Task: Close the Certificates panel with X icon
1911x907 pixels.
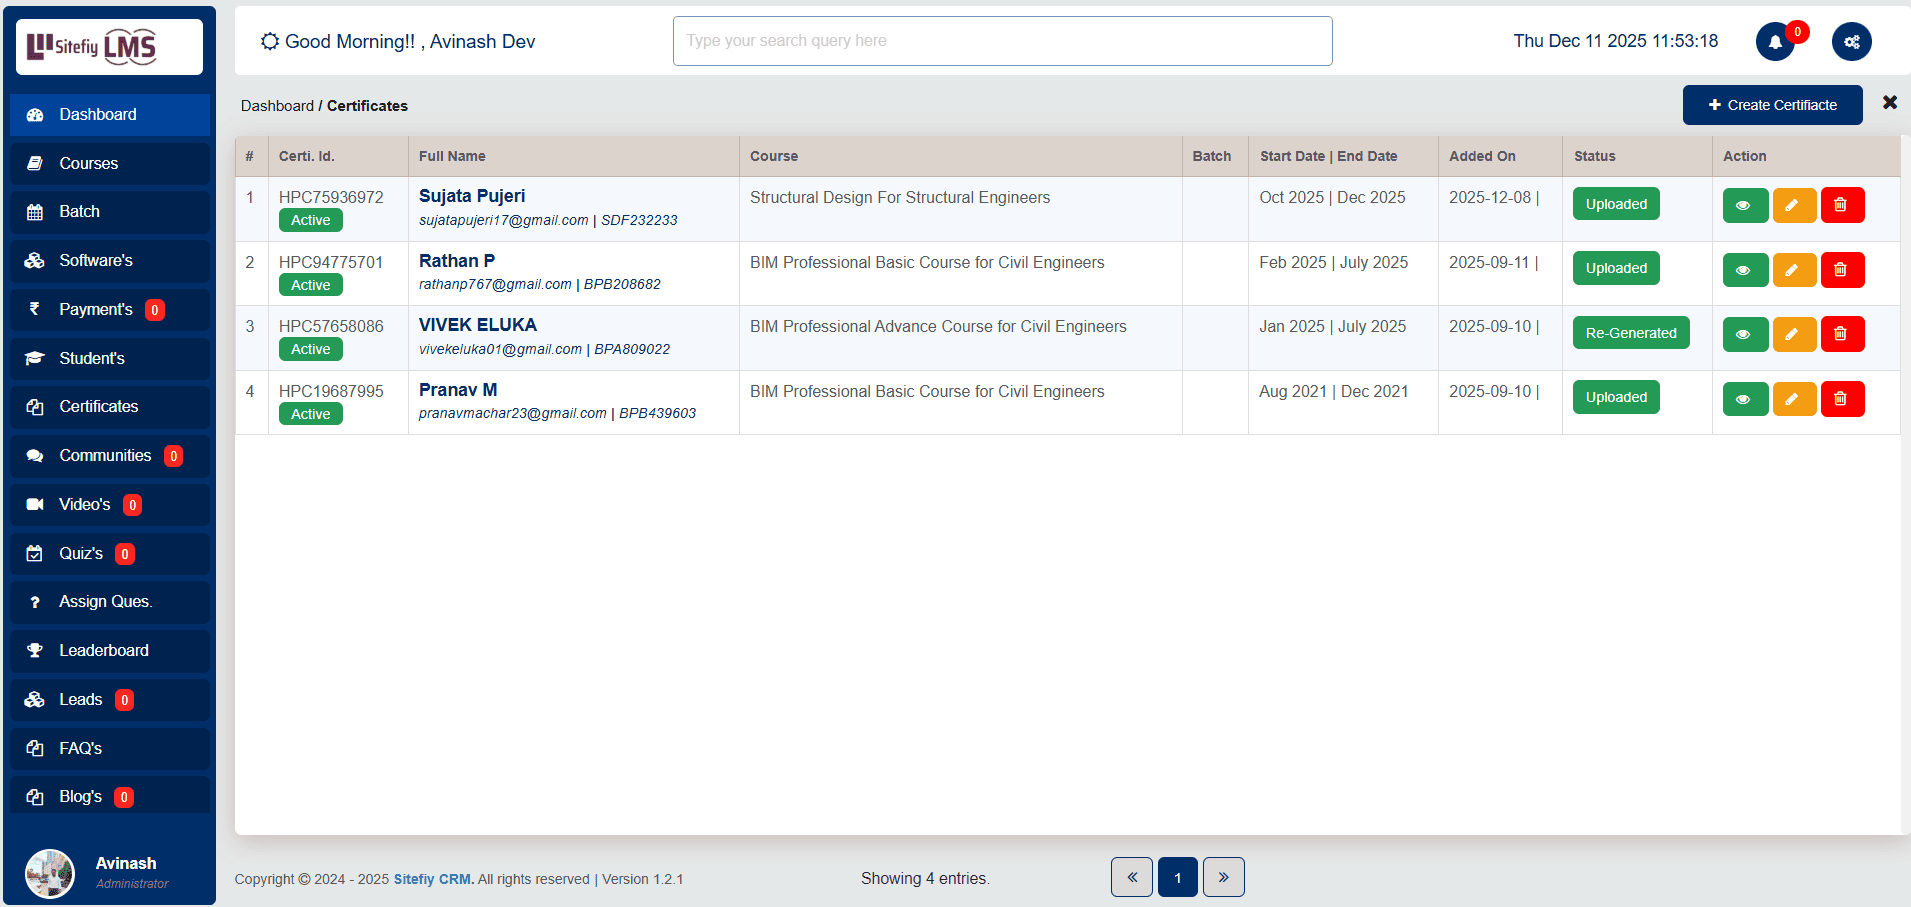Action: pyautogui.click(x=1889, y=103)
